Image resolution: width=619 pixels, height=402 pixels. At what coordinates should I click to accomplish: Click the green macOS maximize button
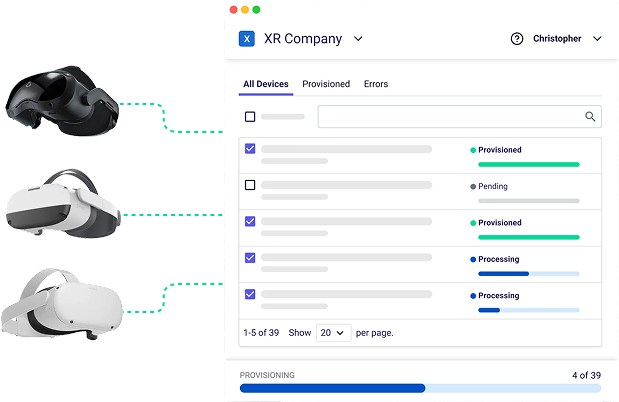256,10
